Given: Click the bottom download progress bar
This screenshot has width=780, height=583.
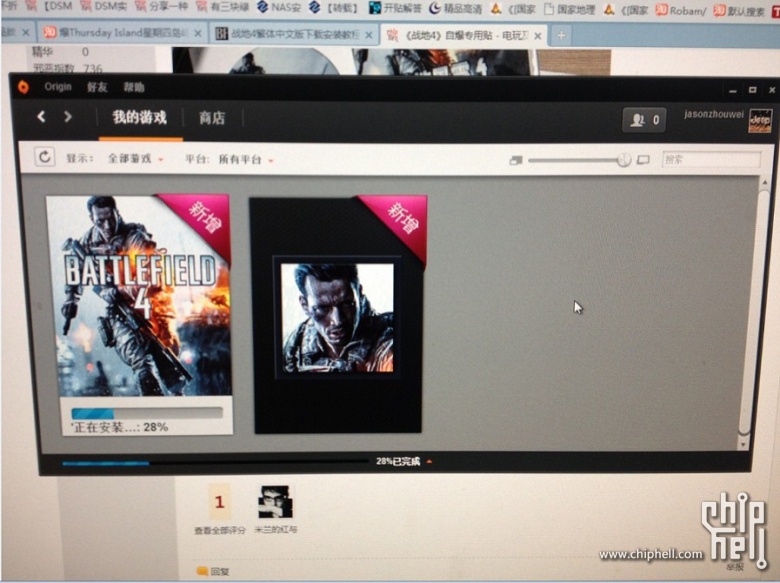Looking at the screenshot, I should (x=215, y=463).
